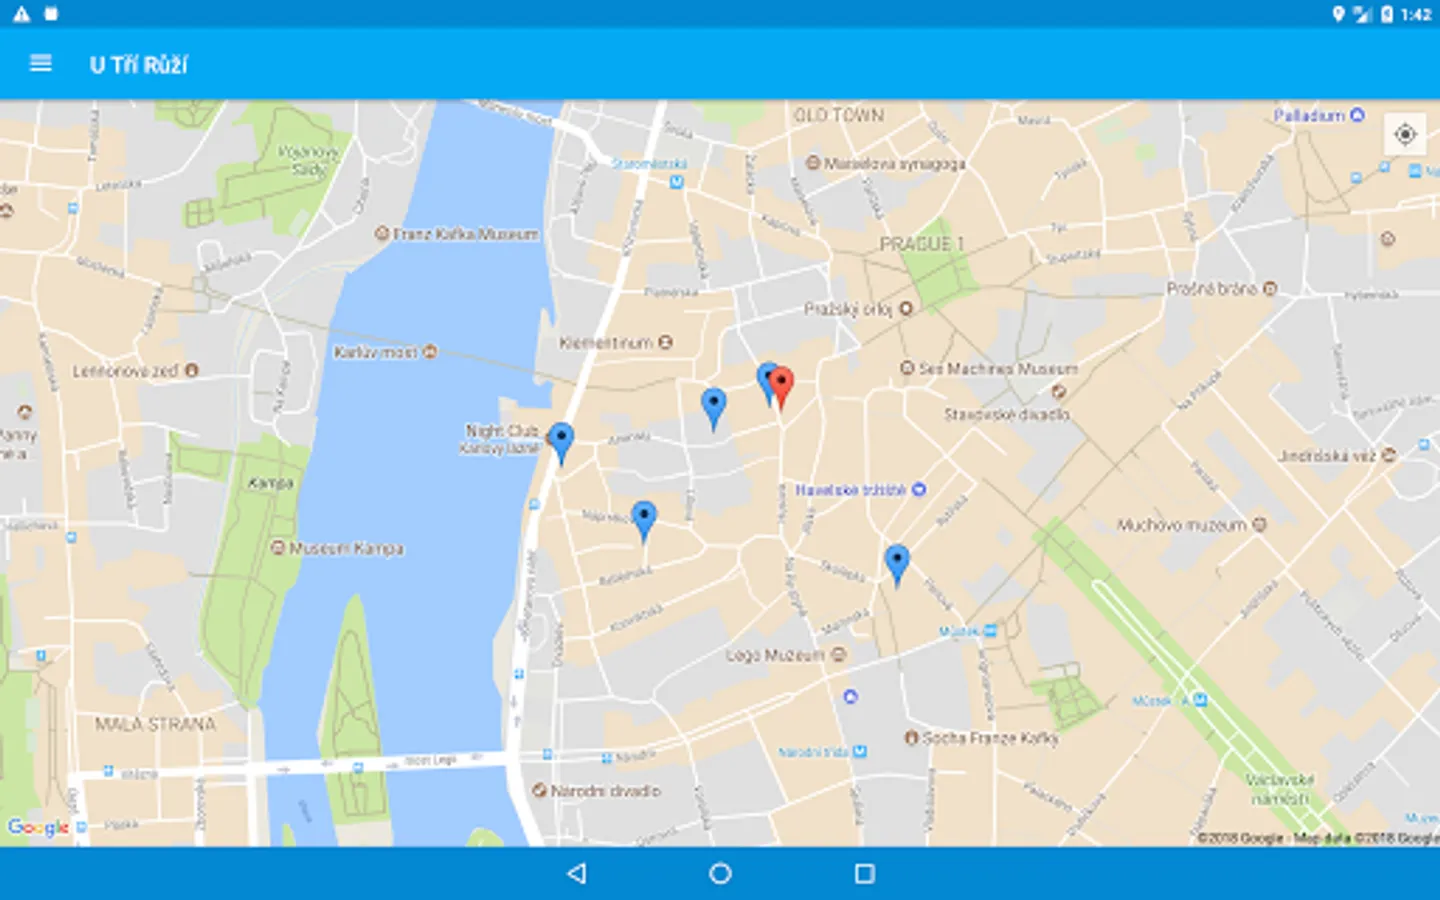This screenshot has height=900, width=1440.
Task: Tap the Národní třída metro icon
Action: coord(860,751)
